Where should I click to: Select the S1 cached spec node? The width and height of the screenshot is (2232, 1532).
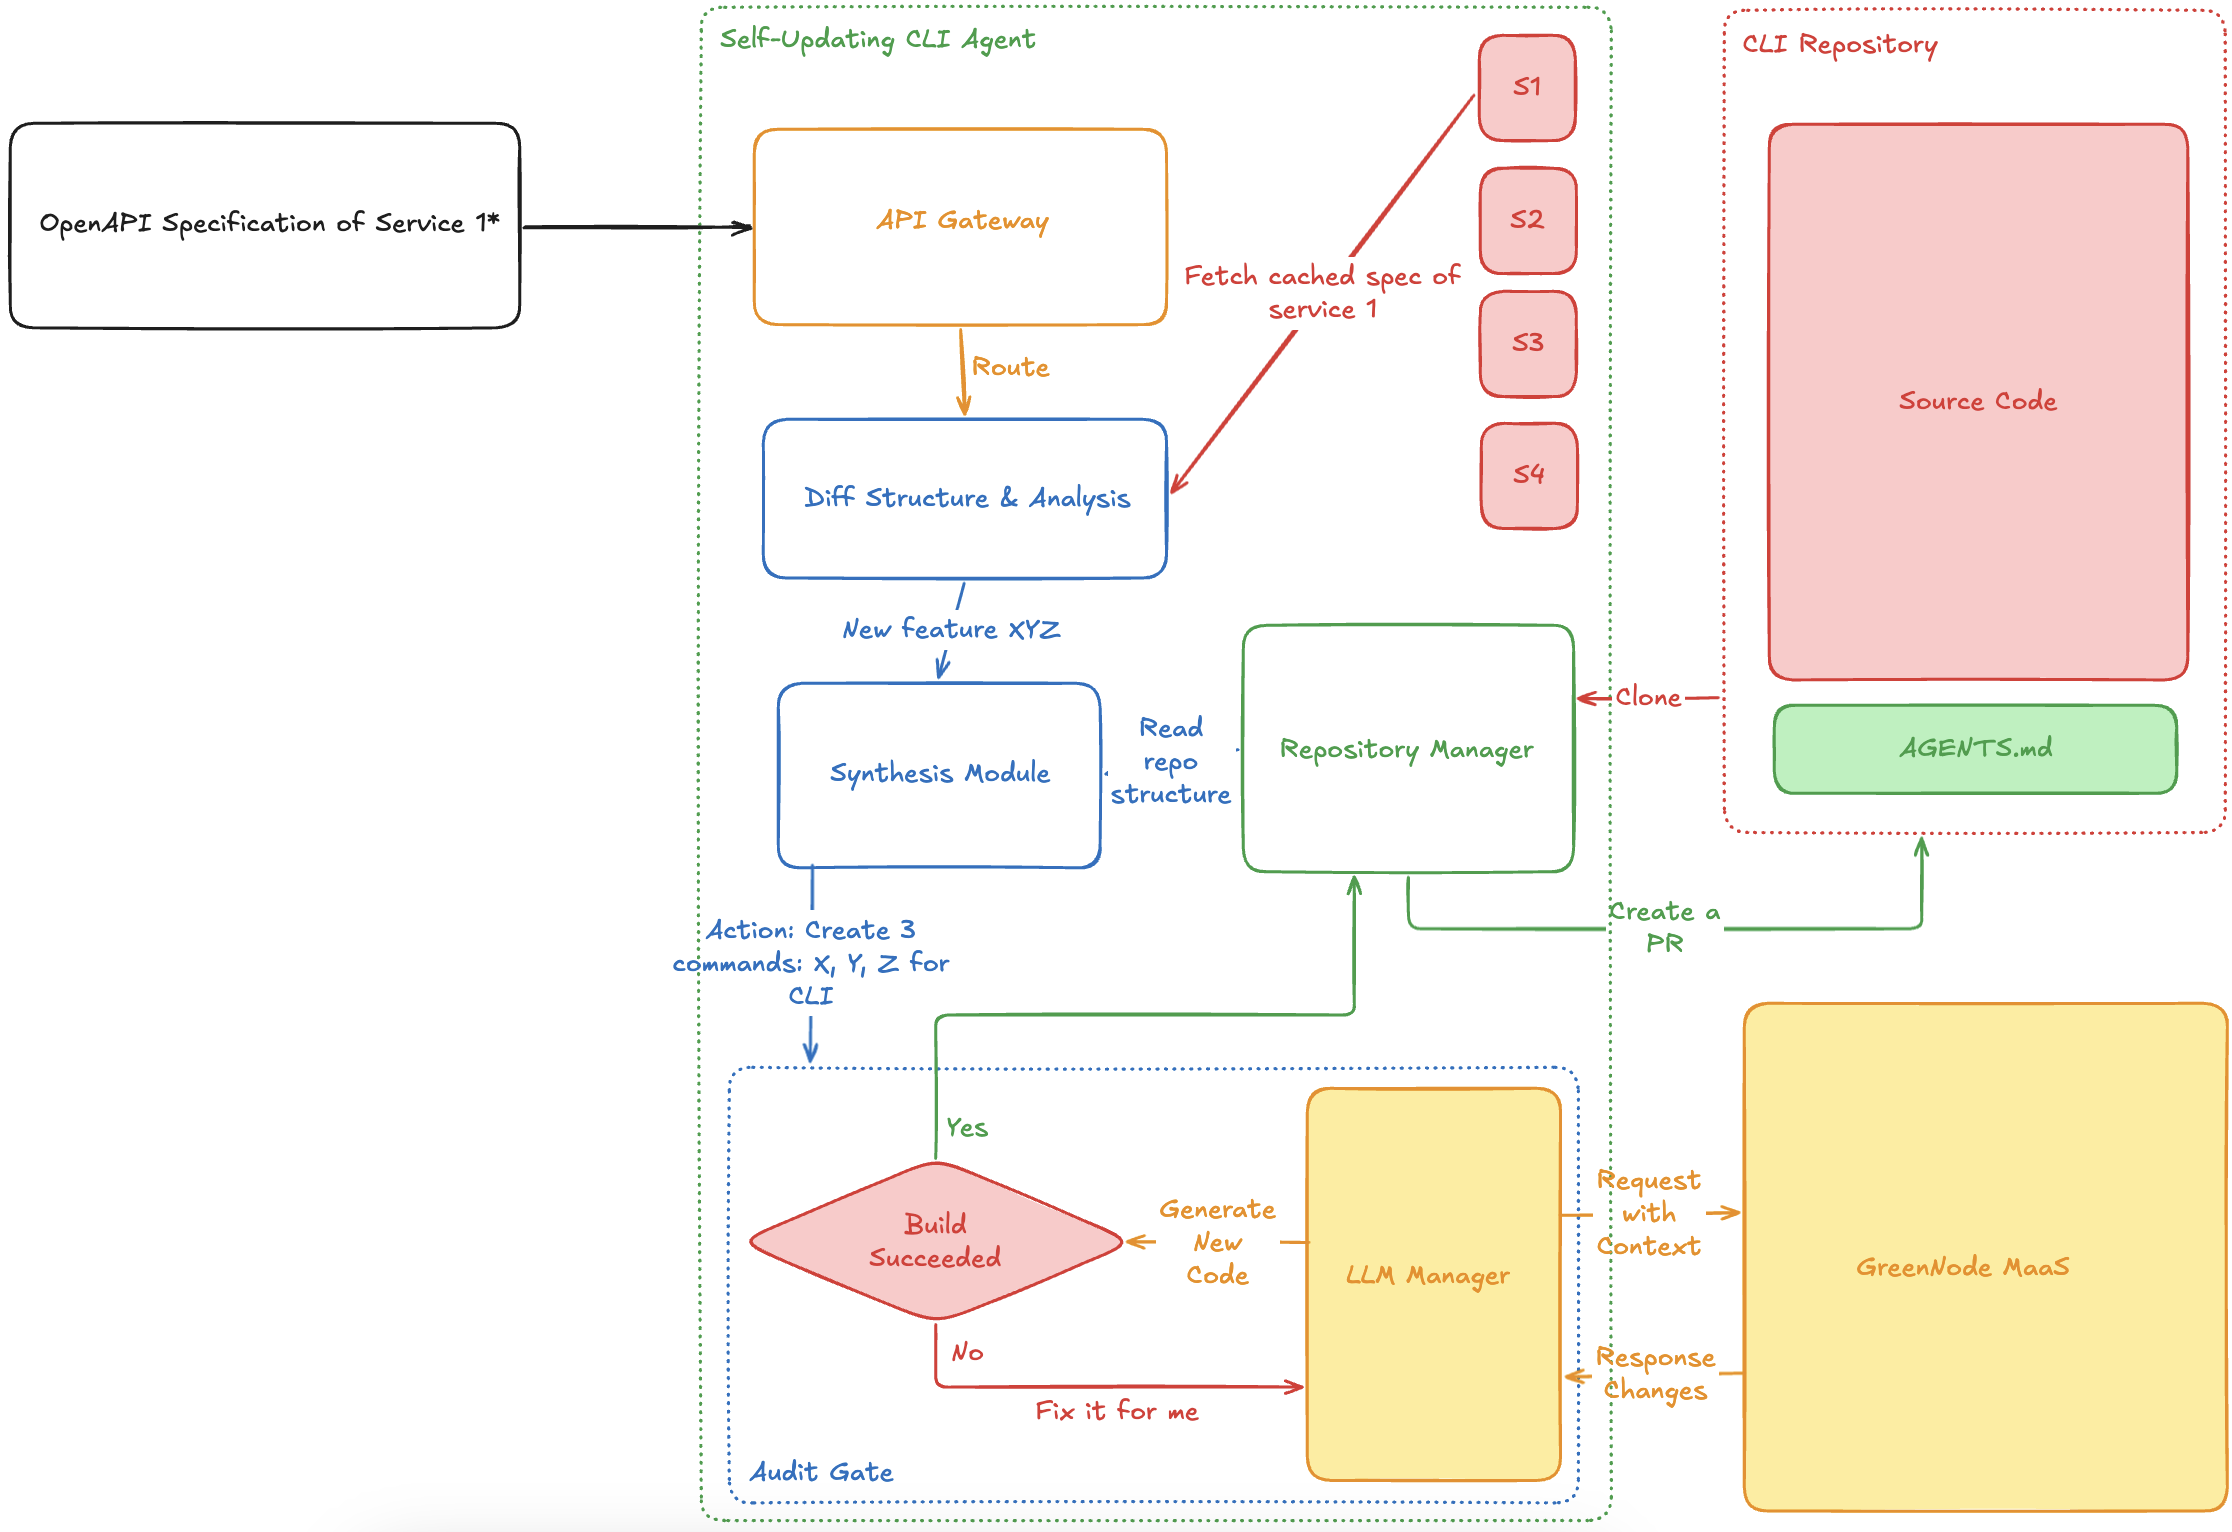[1527, 88]
